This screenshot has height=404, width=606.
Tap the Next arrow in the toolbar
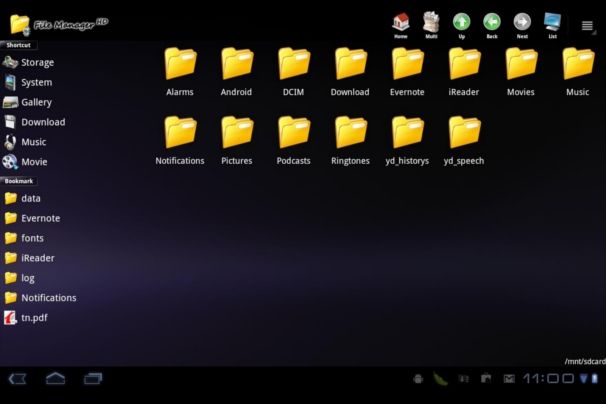coord(522,25)
